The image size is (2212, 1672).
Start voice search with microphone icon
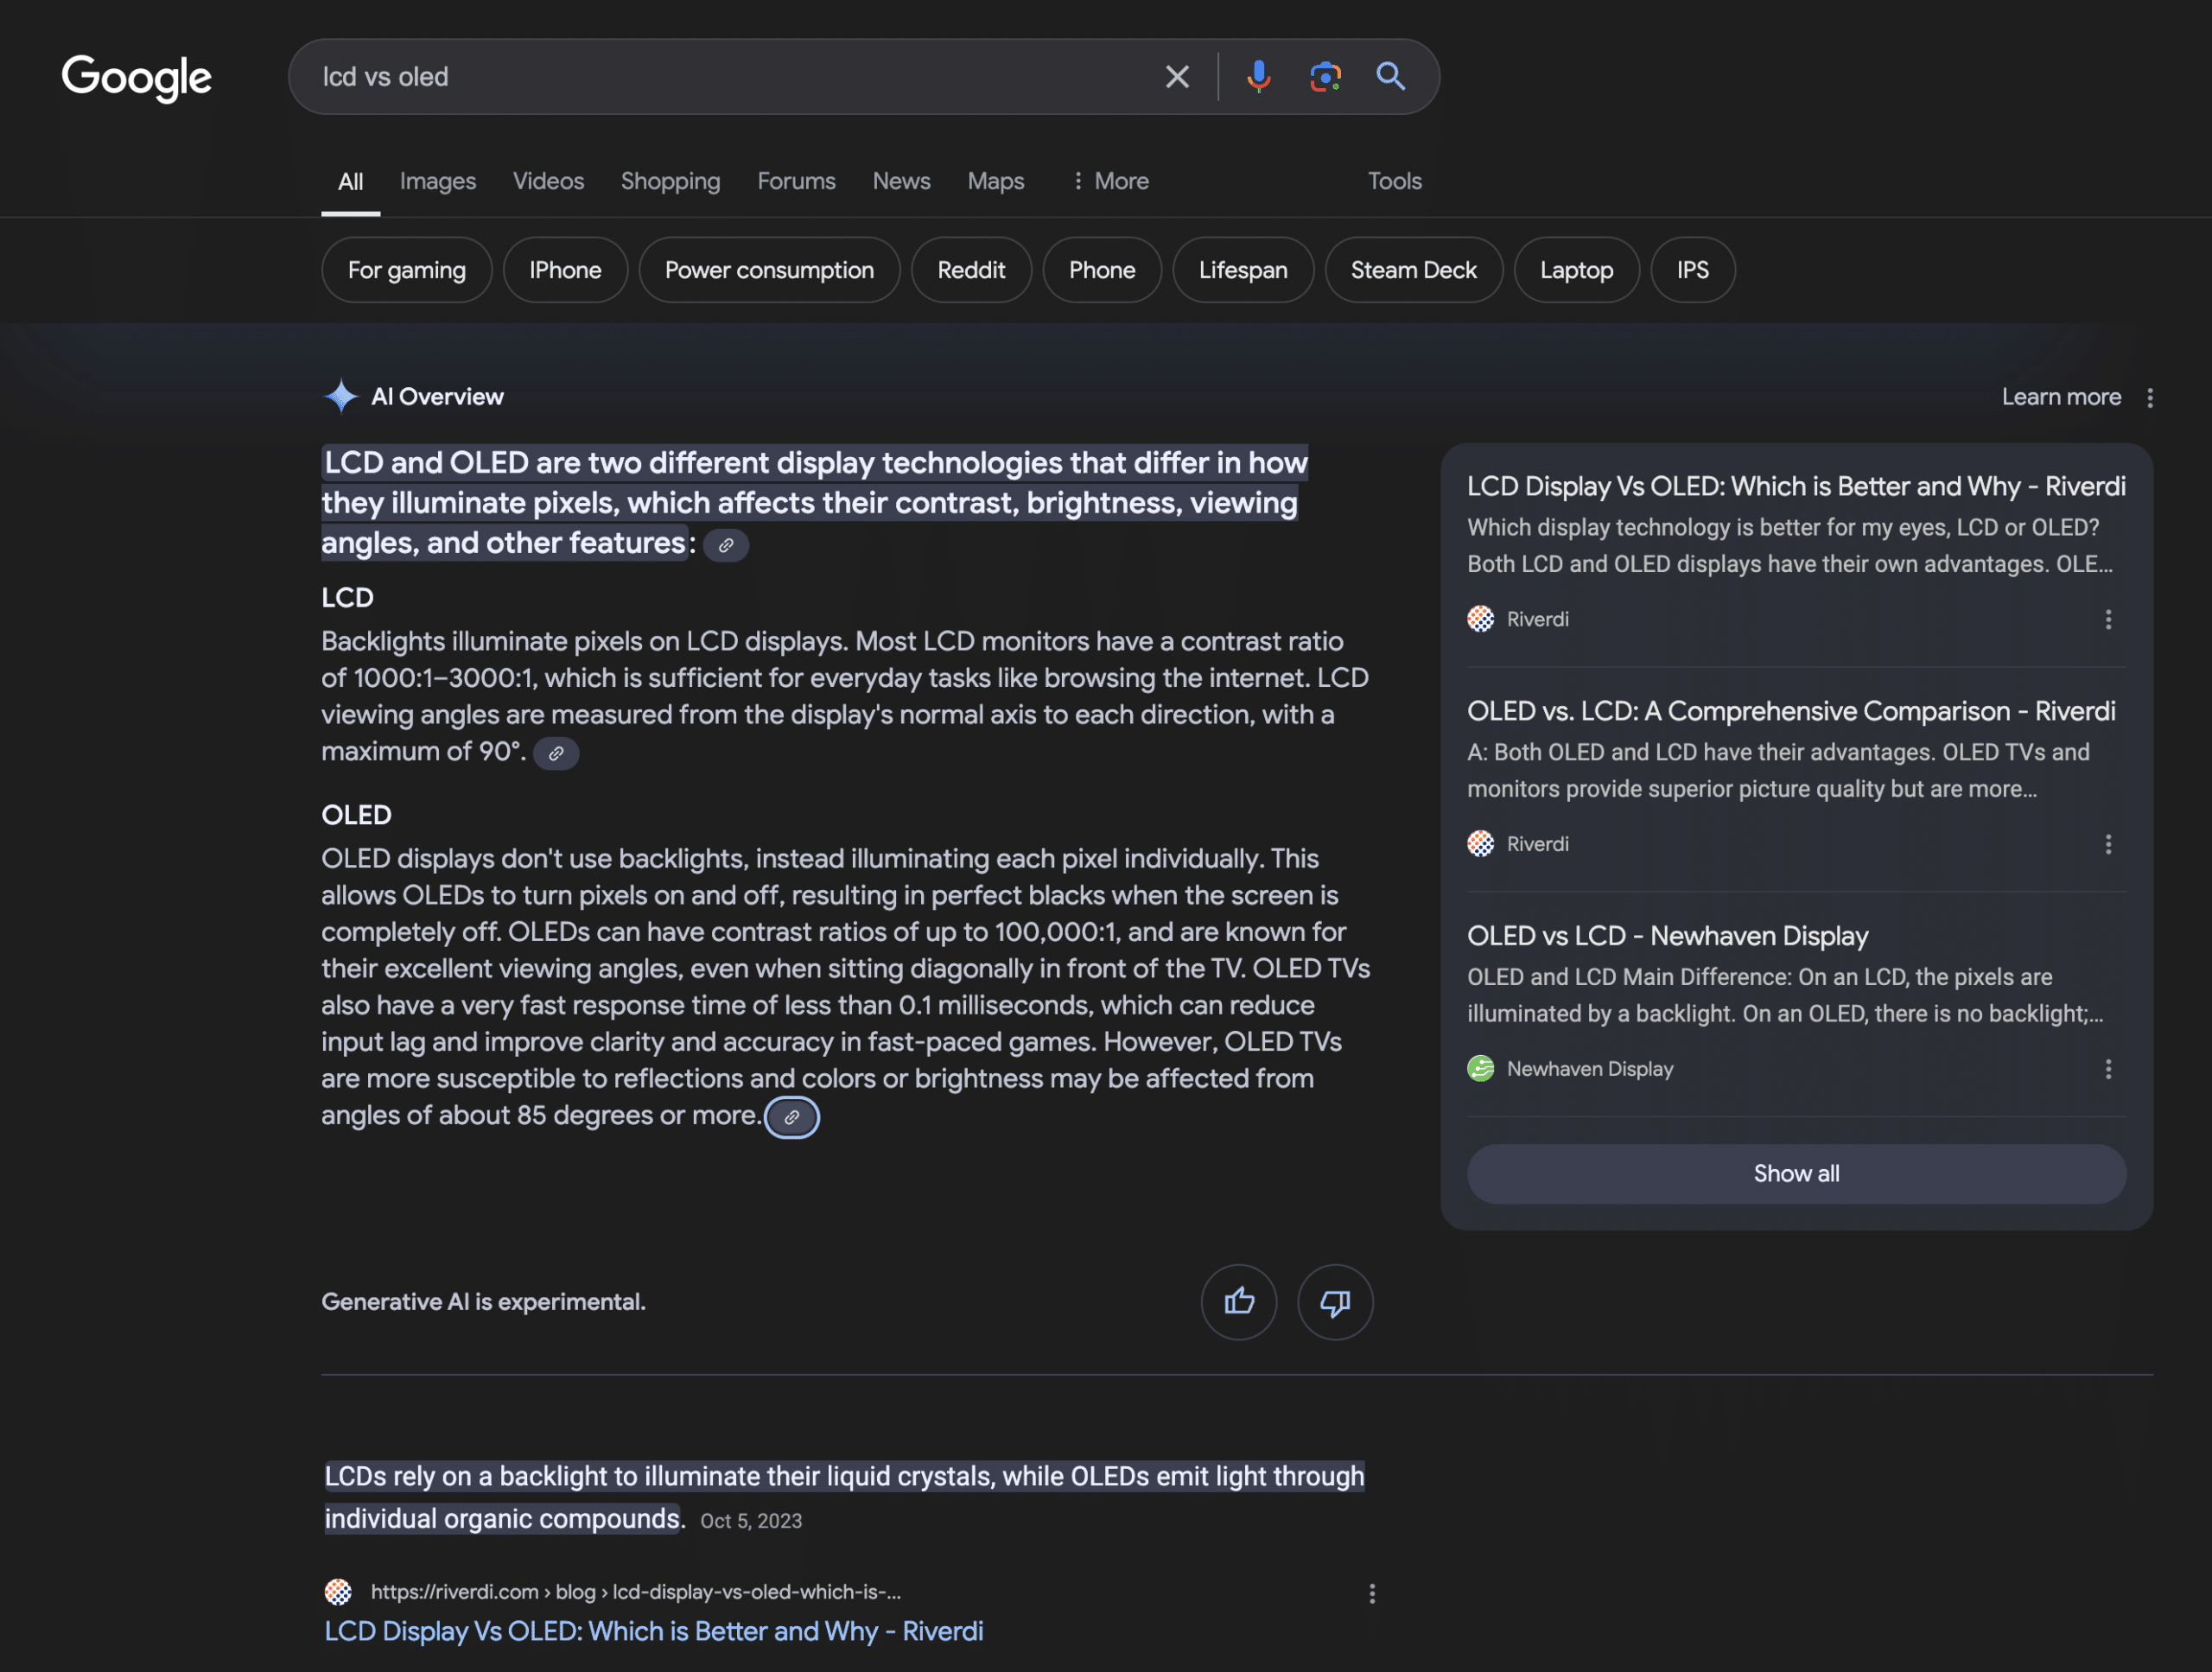(1259, 77)
